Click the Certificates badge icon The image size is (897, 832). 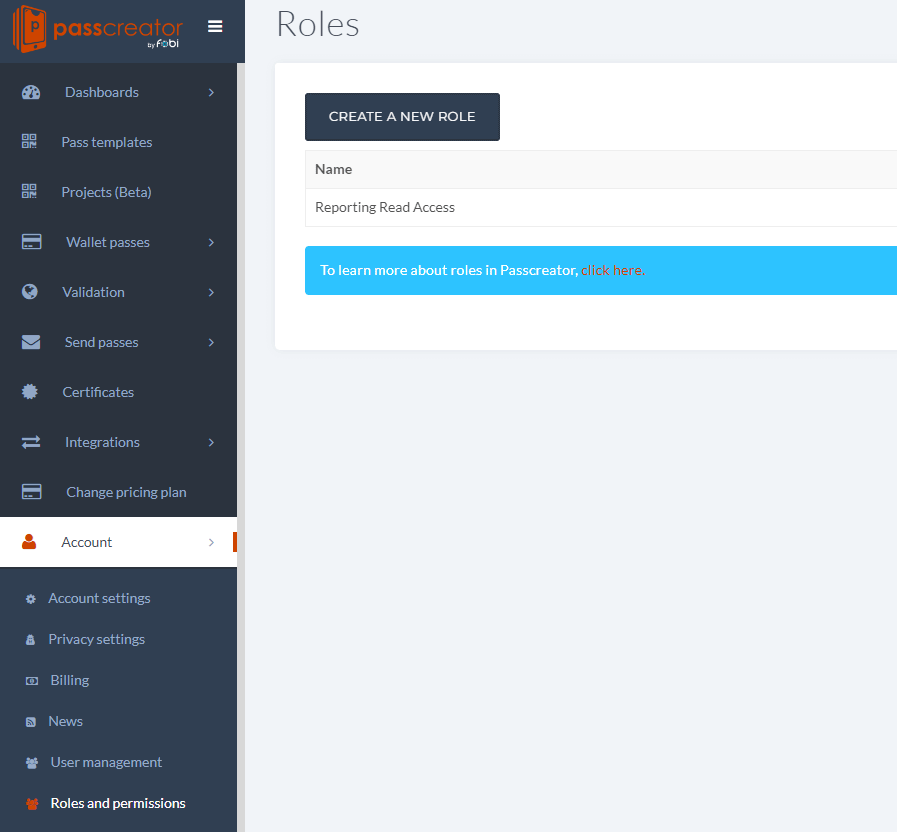click(30, 392)
